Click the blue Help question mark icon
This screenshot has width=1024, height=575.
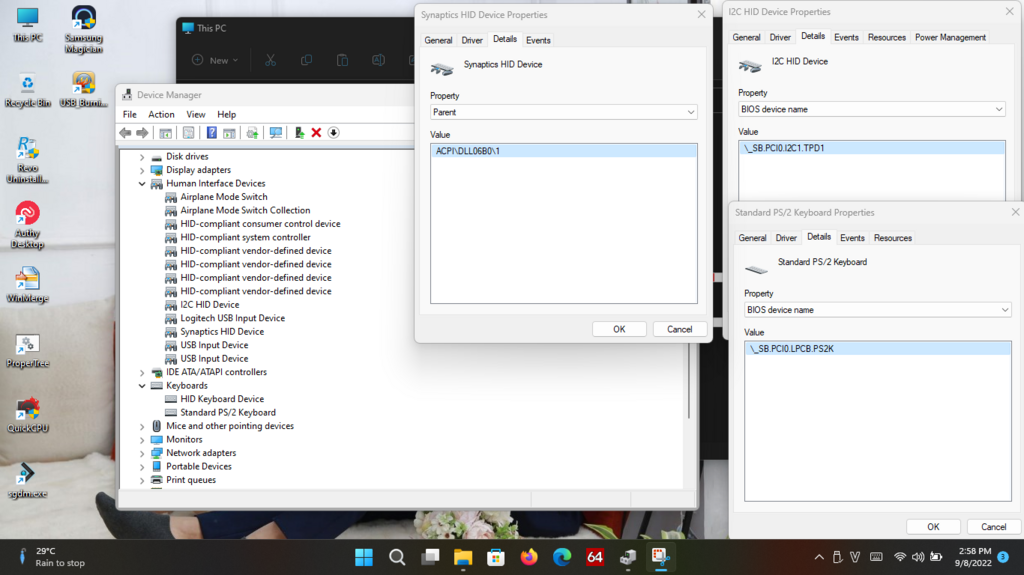pyautogui.click(x=211, y=132)
